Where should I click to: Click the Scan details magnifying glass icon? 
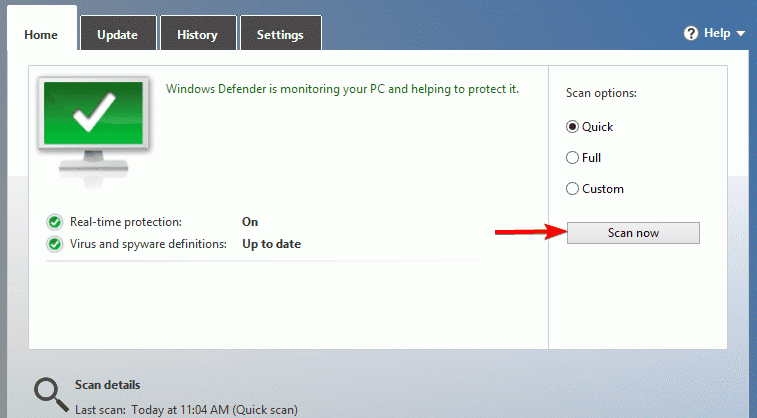click(48, 394)
